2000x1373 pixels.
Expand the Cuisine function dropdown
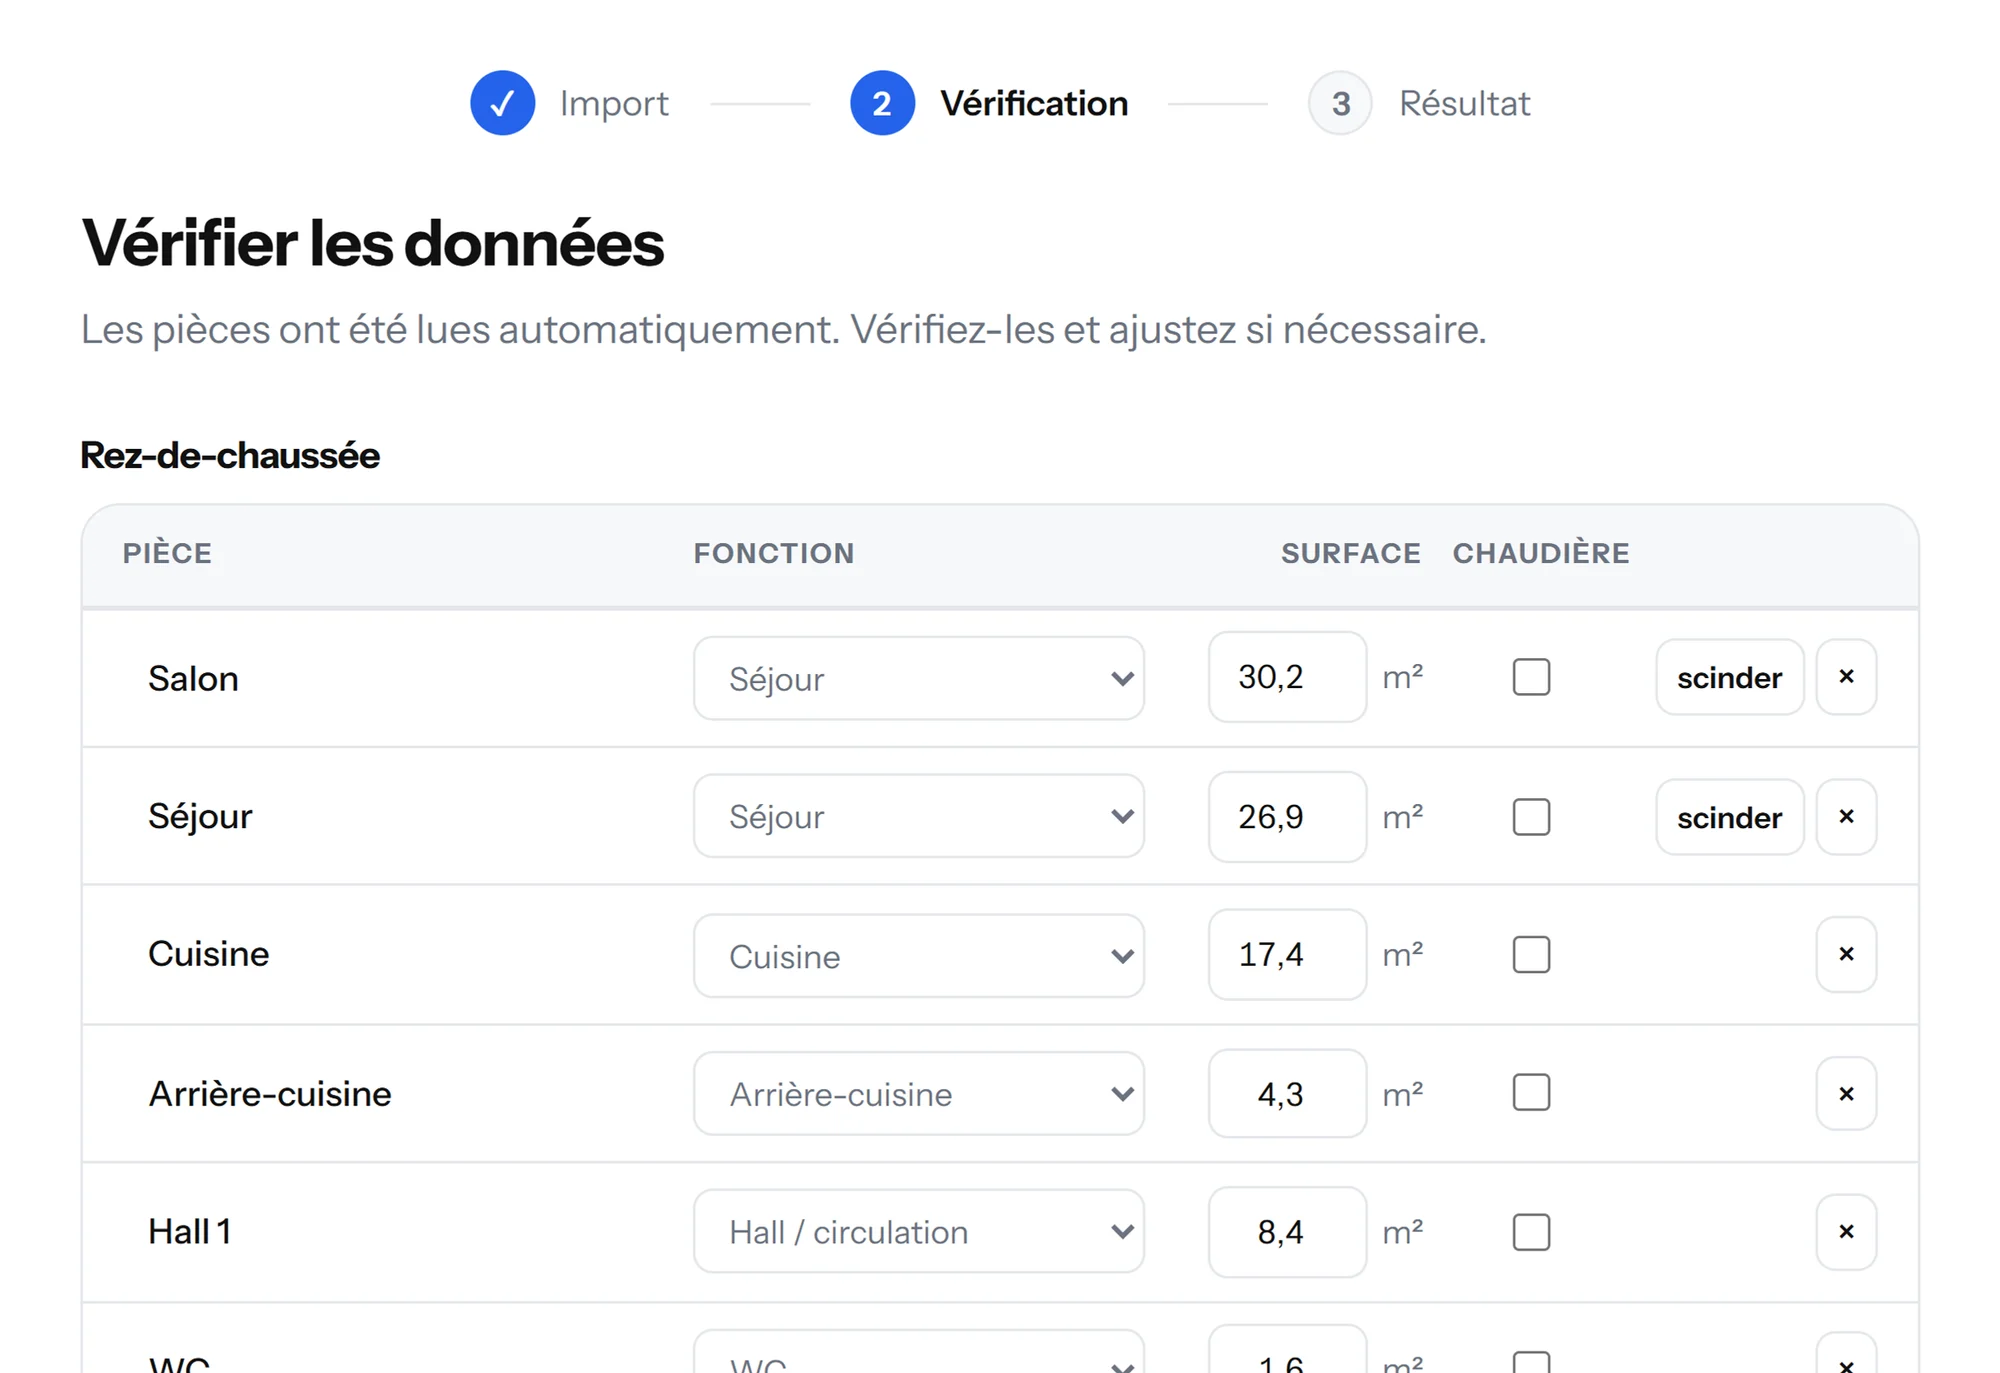click(x=919, y=955)
